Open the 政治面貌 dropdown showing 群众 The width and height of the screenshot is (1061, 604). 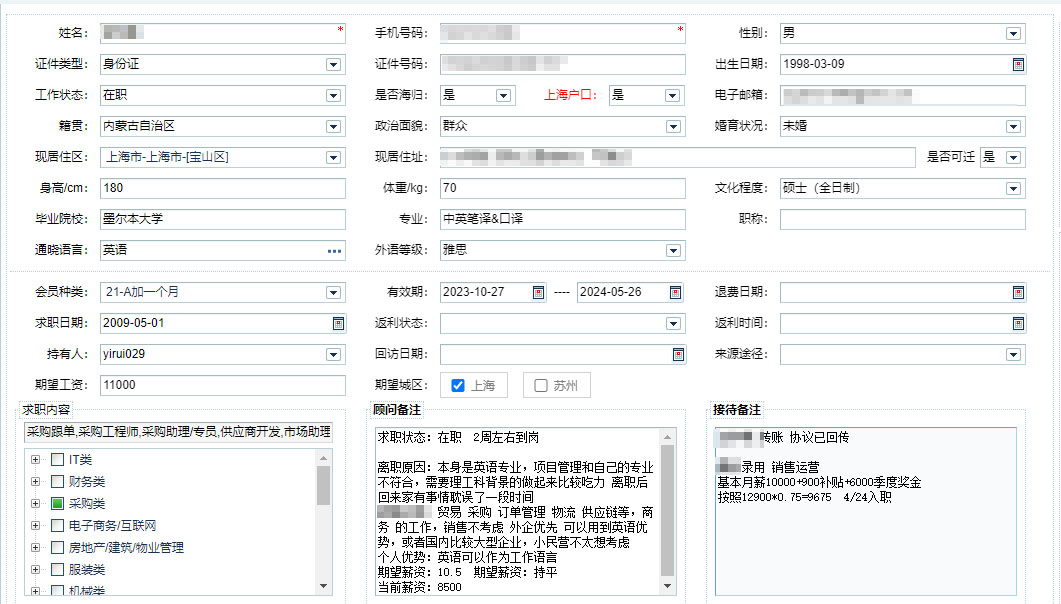[x=673, y=126]
